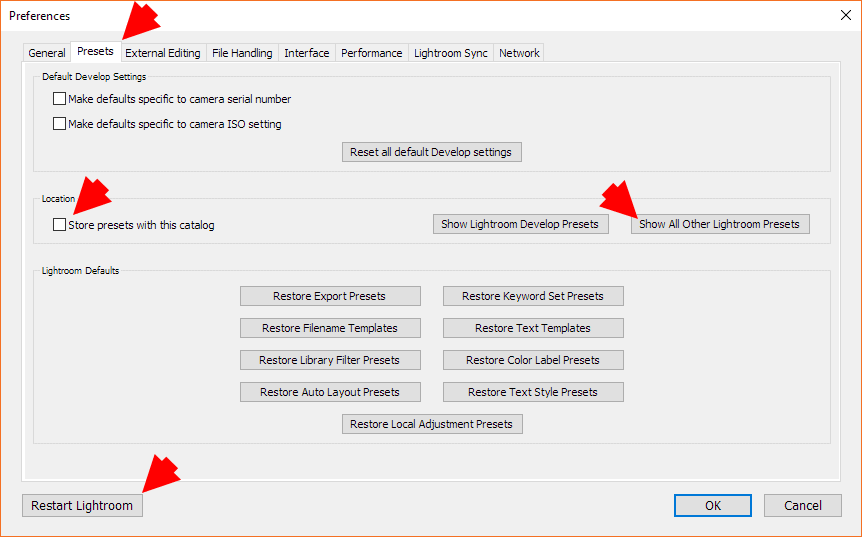862x537 pixels.
Task: Open the External Editing tab
Action: click(x=163, y=53)
